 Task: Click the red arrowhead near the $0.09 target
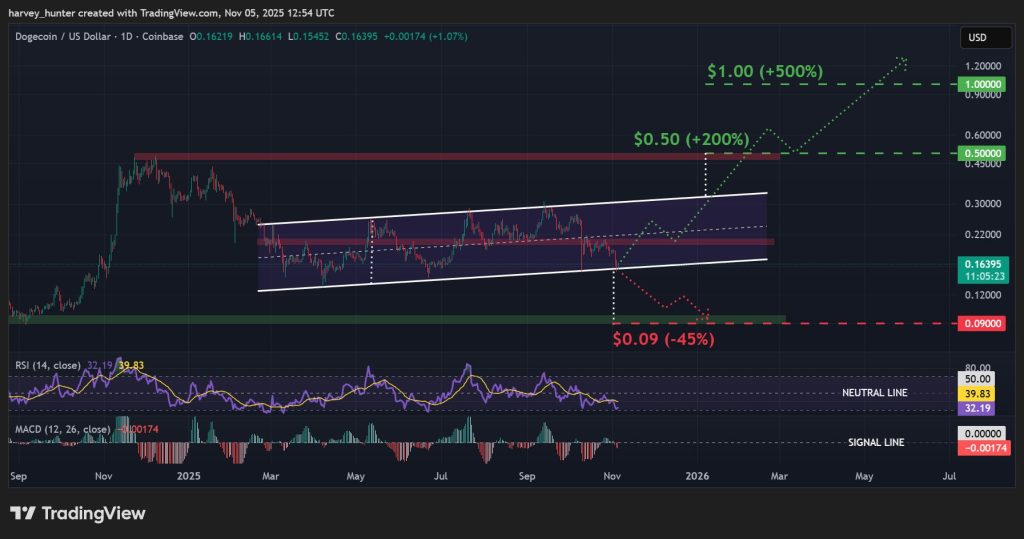(705, 314)
